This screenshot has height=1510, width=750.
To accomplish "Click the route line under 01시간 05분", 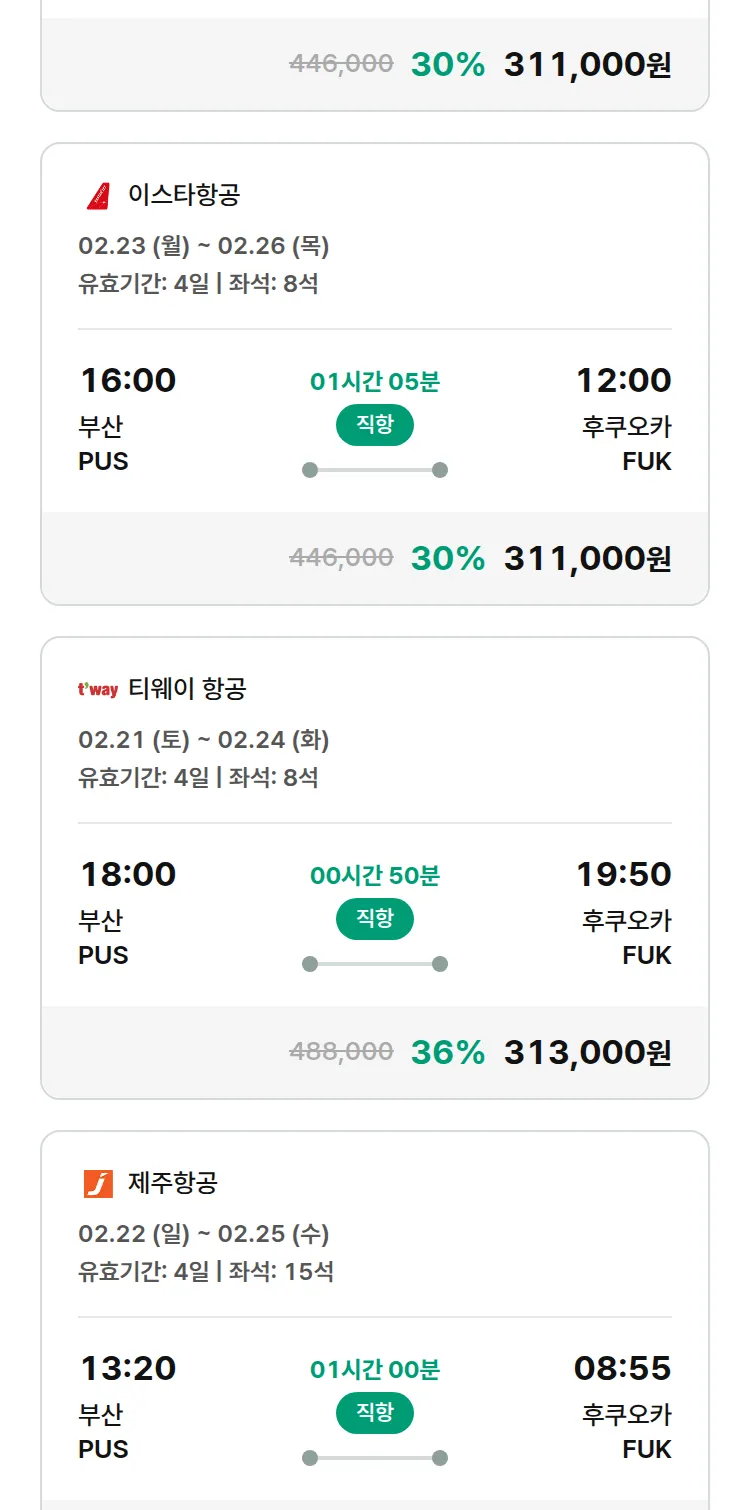I will (375, 470).
